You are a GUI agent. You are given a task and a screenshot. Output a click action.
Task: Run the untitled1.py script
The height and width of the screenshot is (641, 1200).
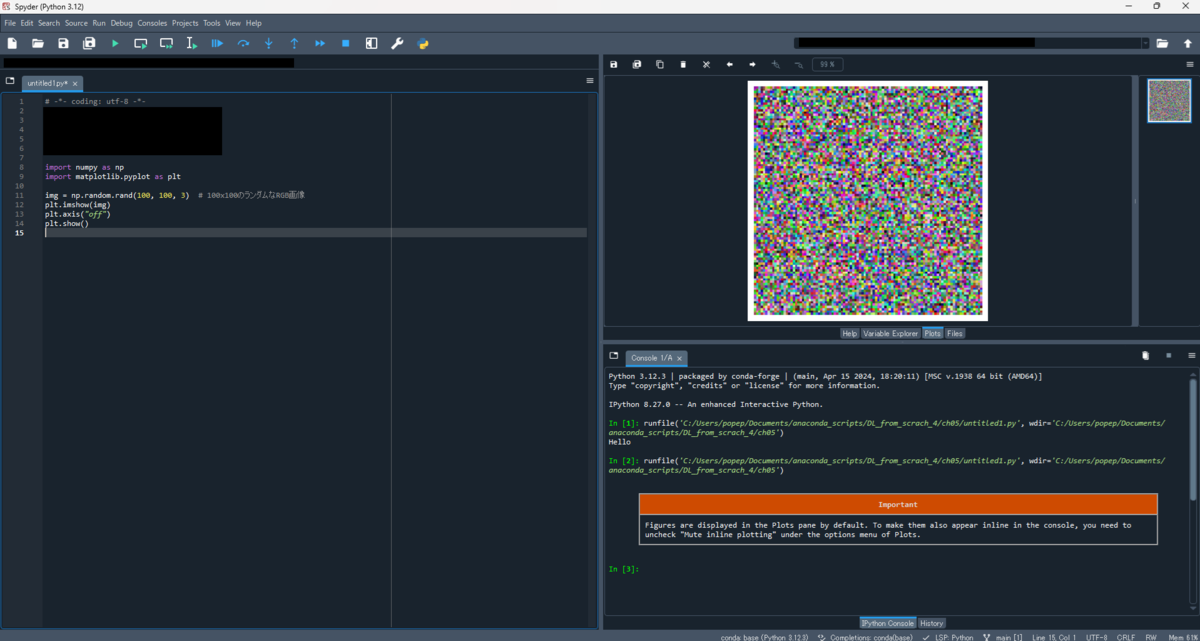[114, 43]
